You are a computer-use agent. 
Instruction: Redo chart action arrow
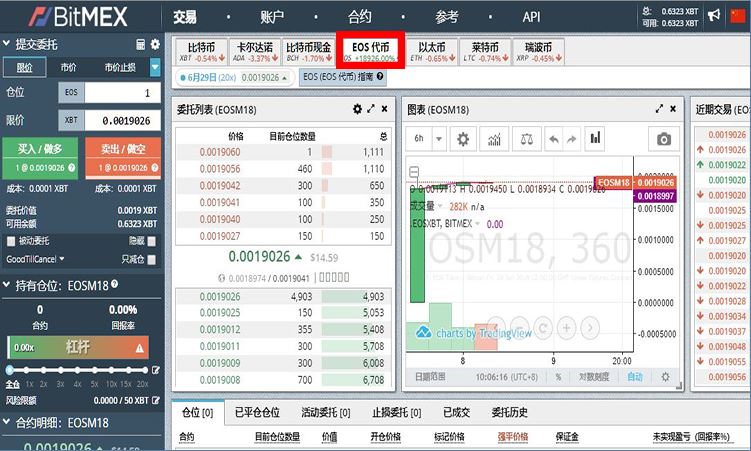click(x=572, y=139)
